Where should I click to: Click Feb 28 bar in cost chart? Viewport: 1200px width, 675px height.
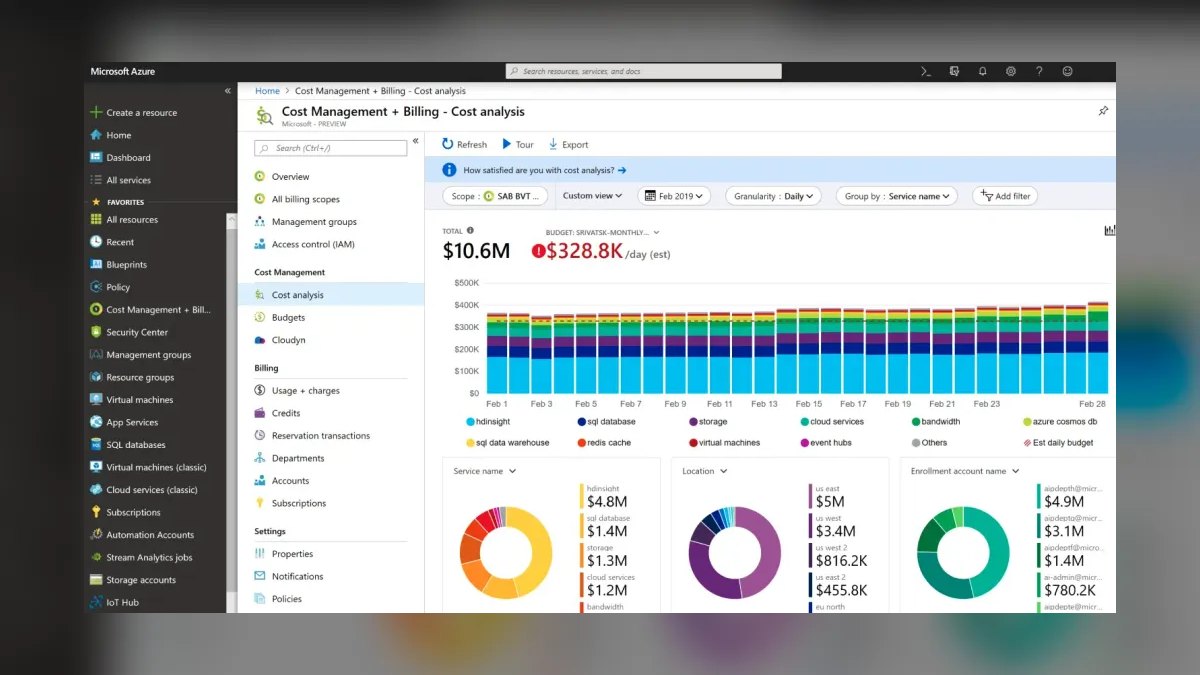(1097, 348)
